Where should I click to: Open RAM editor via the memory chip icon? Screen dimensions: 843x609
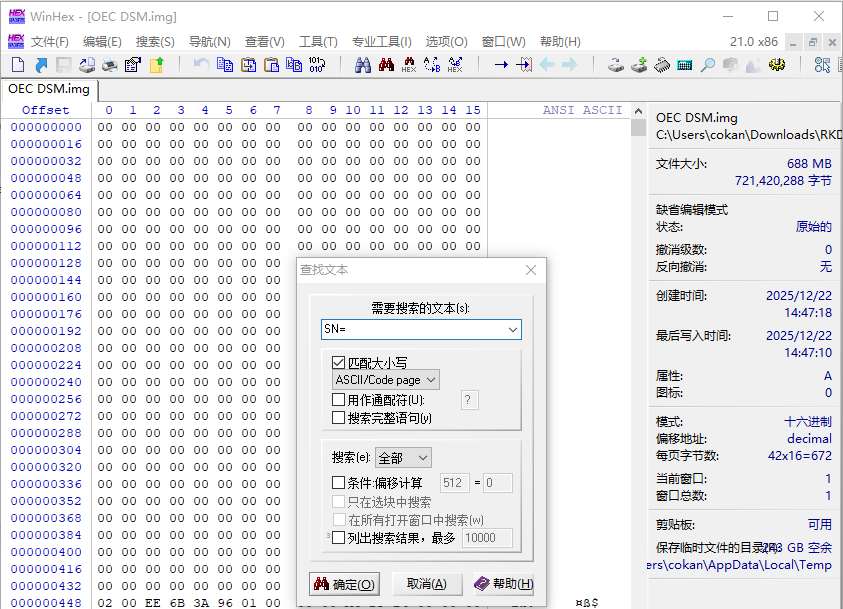point(661,65)
